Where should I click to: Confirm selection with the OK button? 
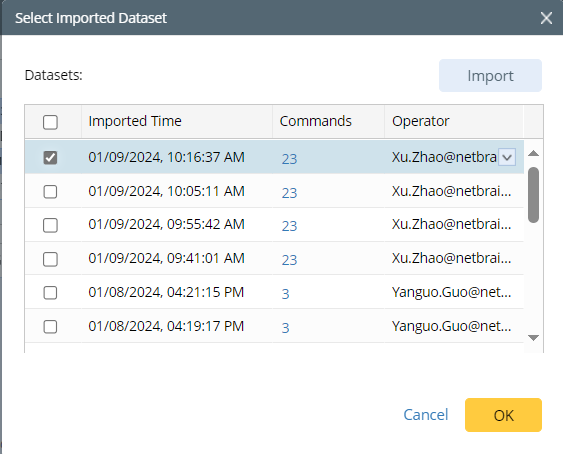(x=503, y=415)
